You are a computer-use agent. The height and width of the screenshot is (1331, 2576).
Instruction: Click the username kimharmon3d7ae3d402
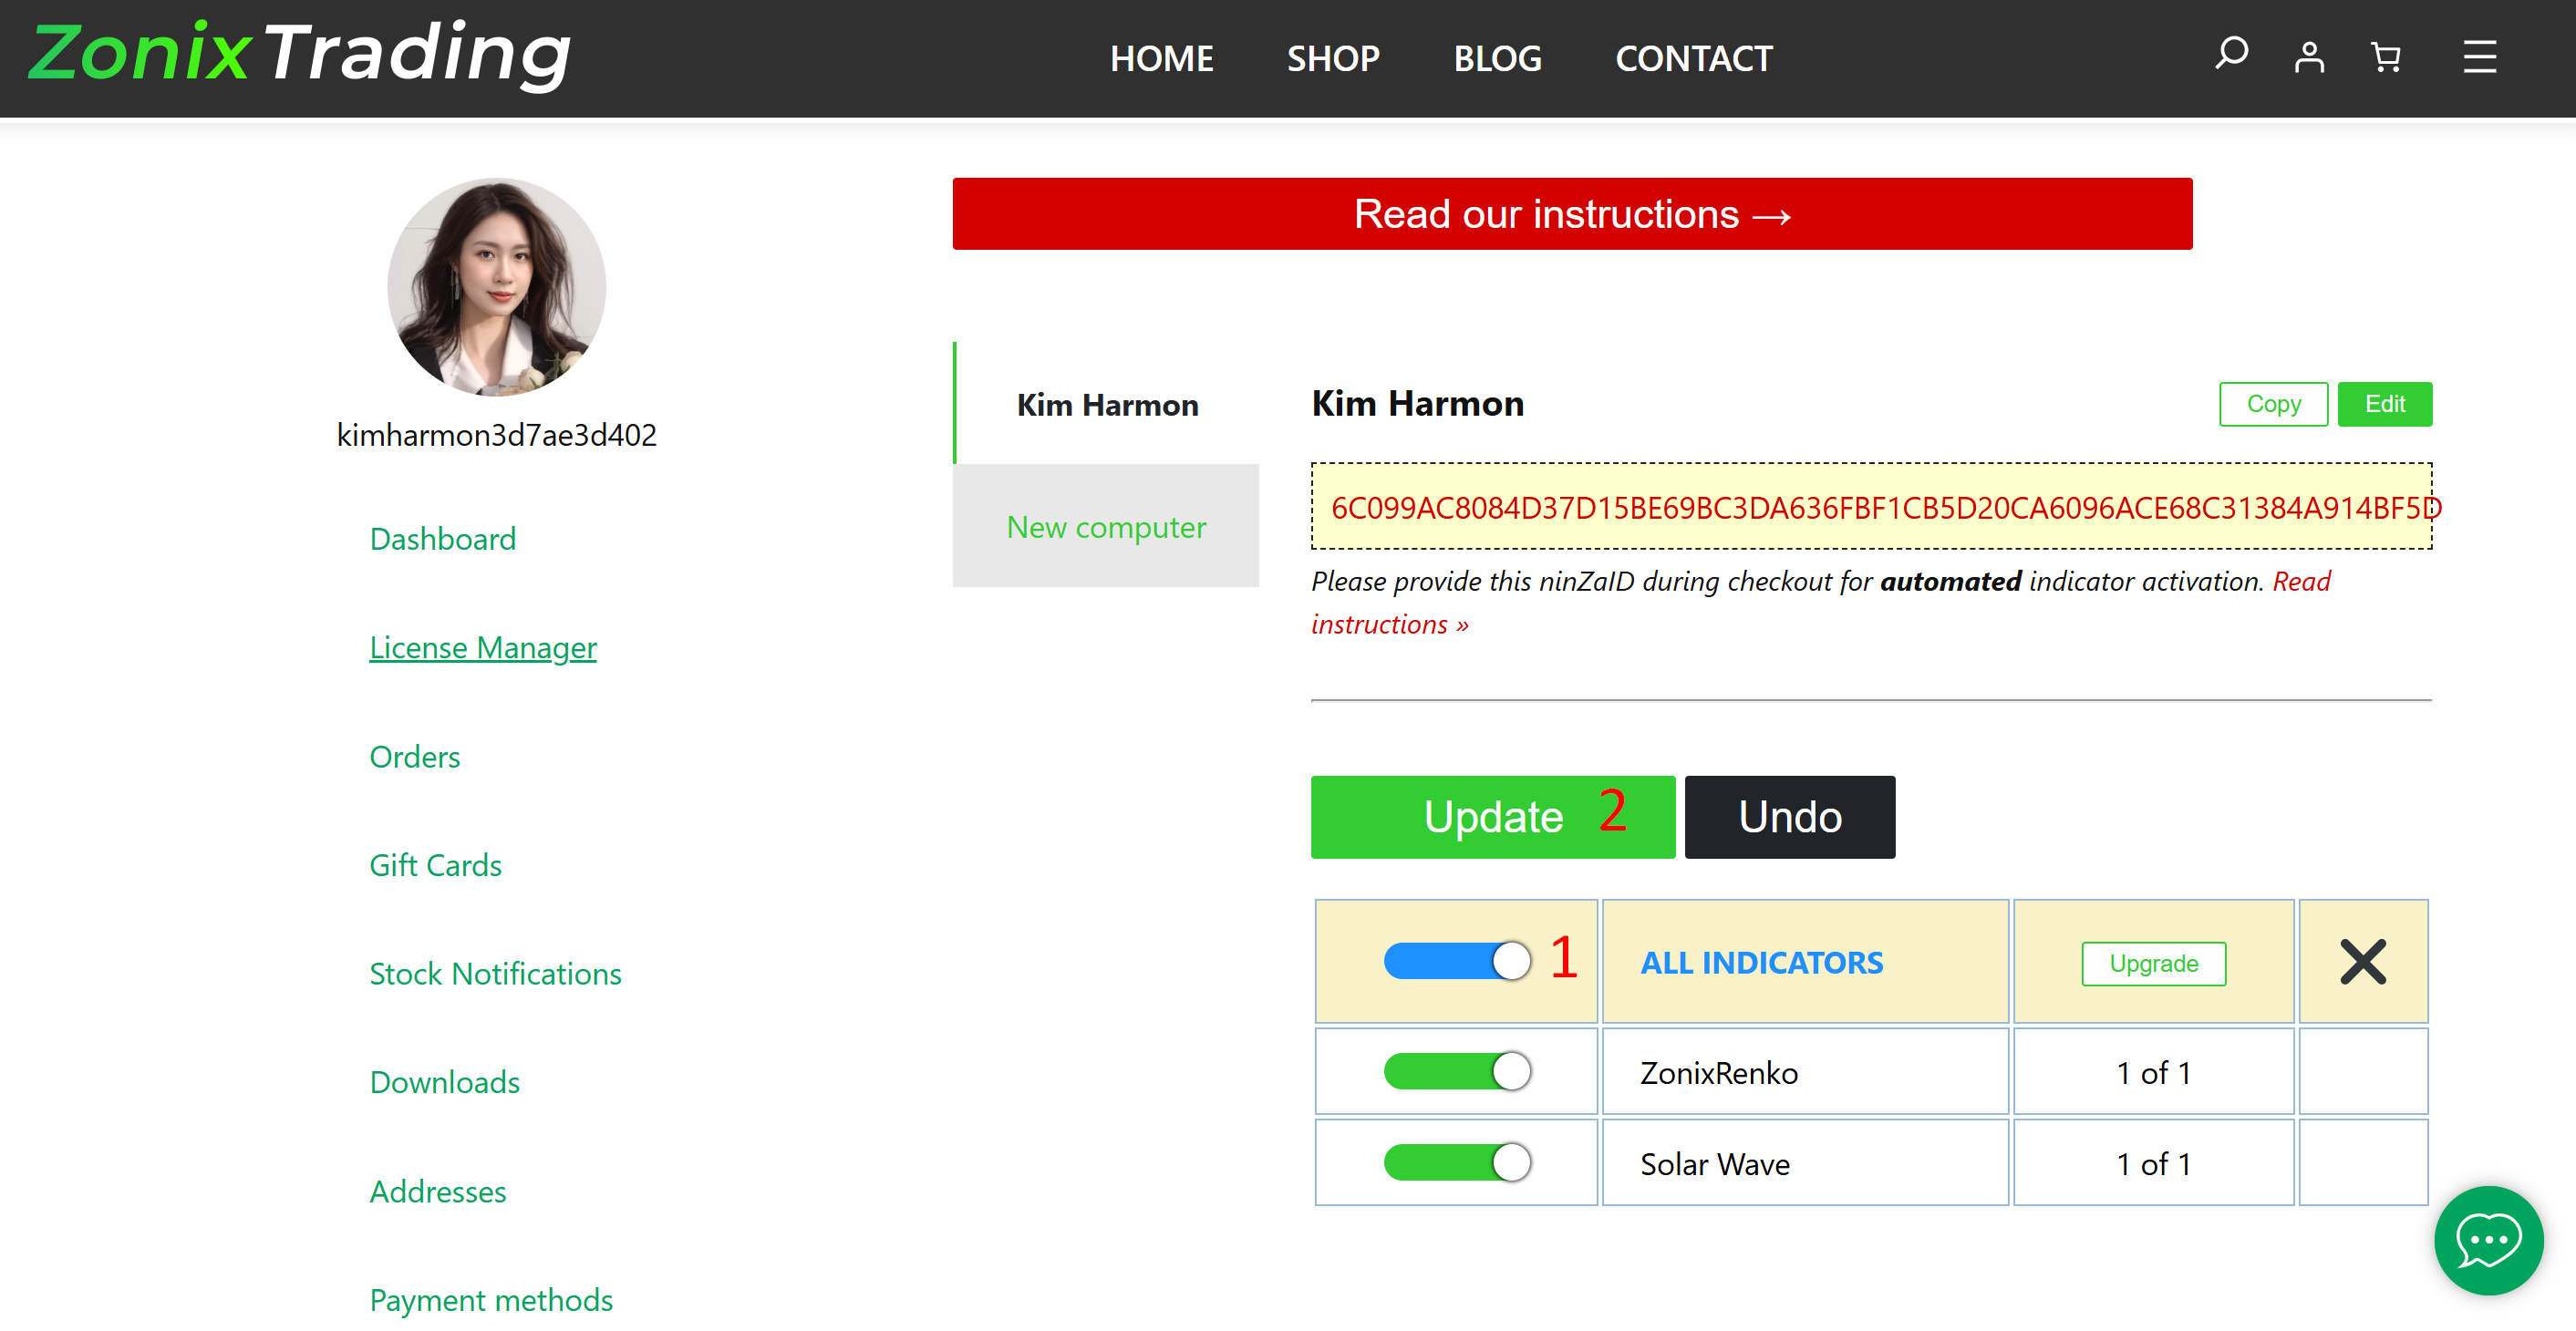(496, 435)
